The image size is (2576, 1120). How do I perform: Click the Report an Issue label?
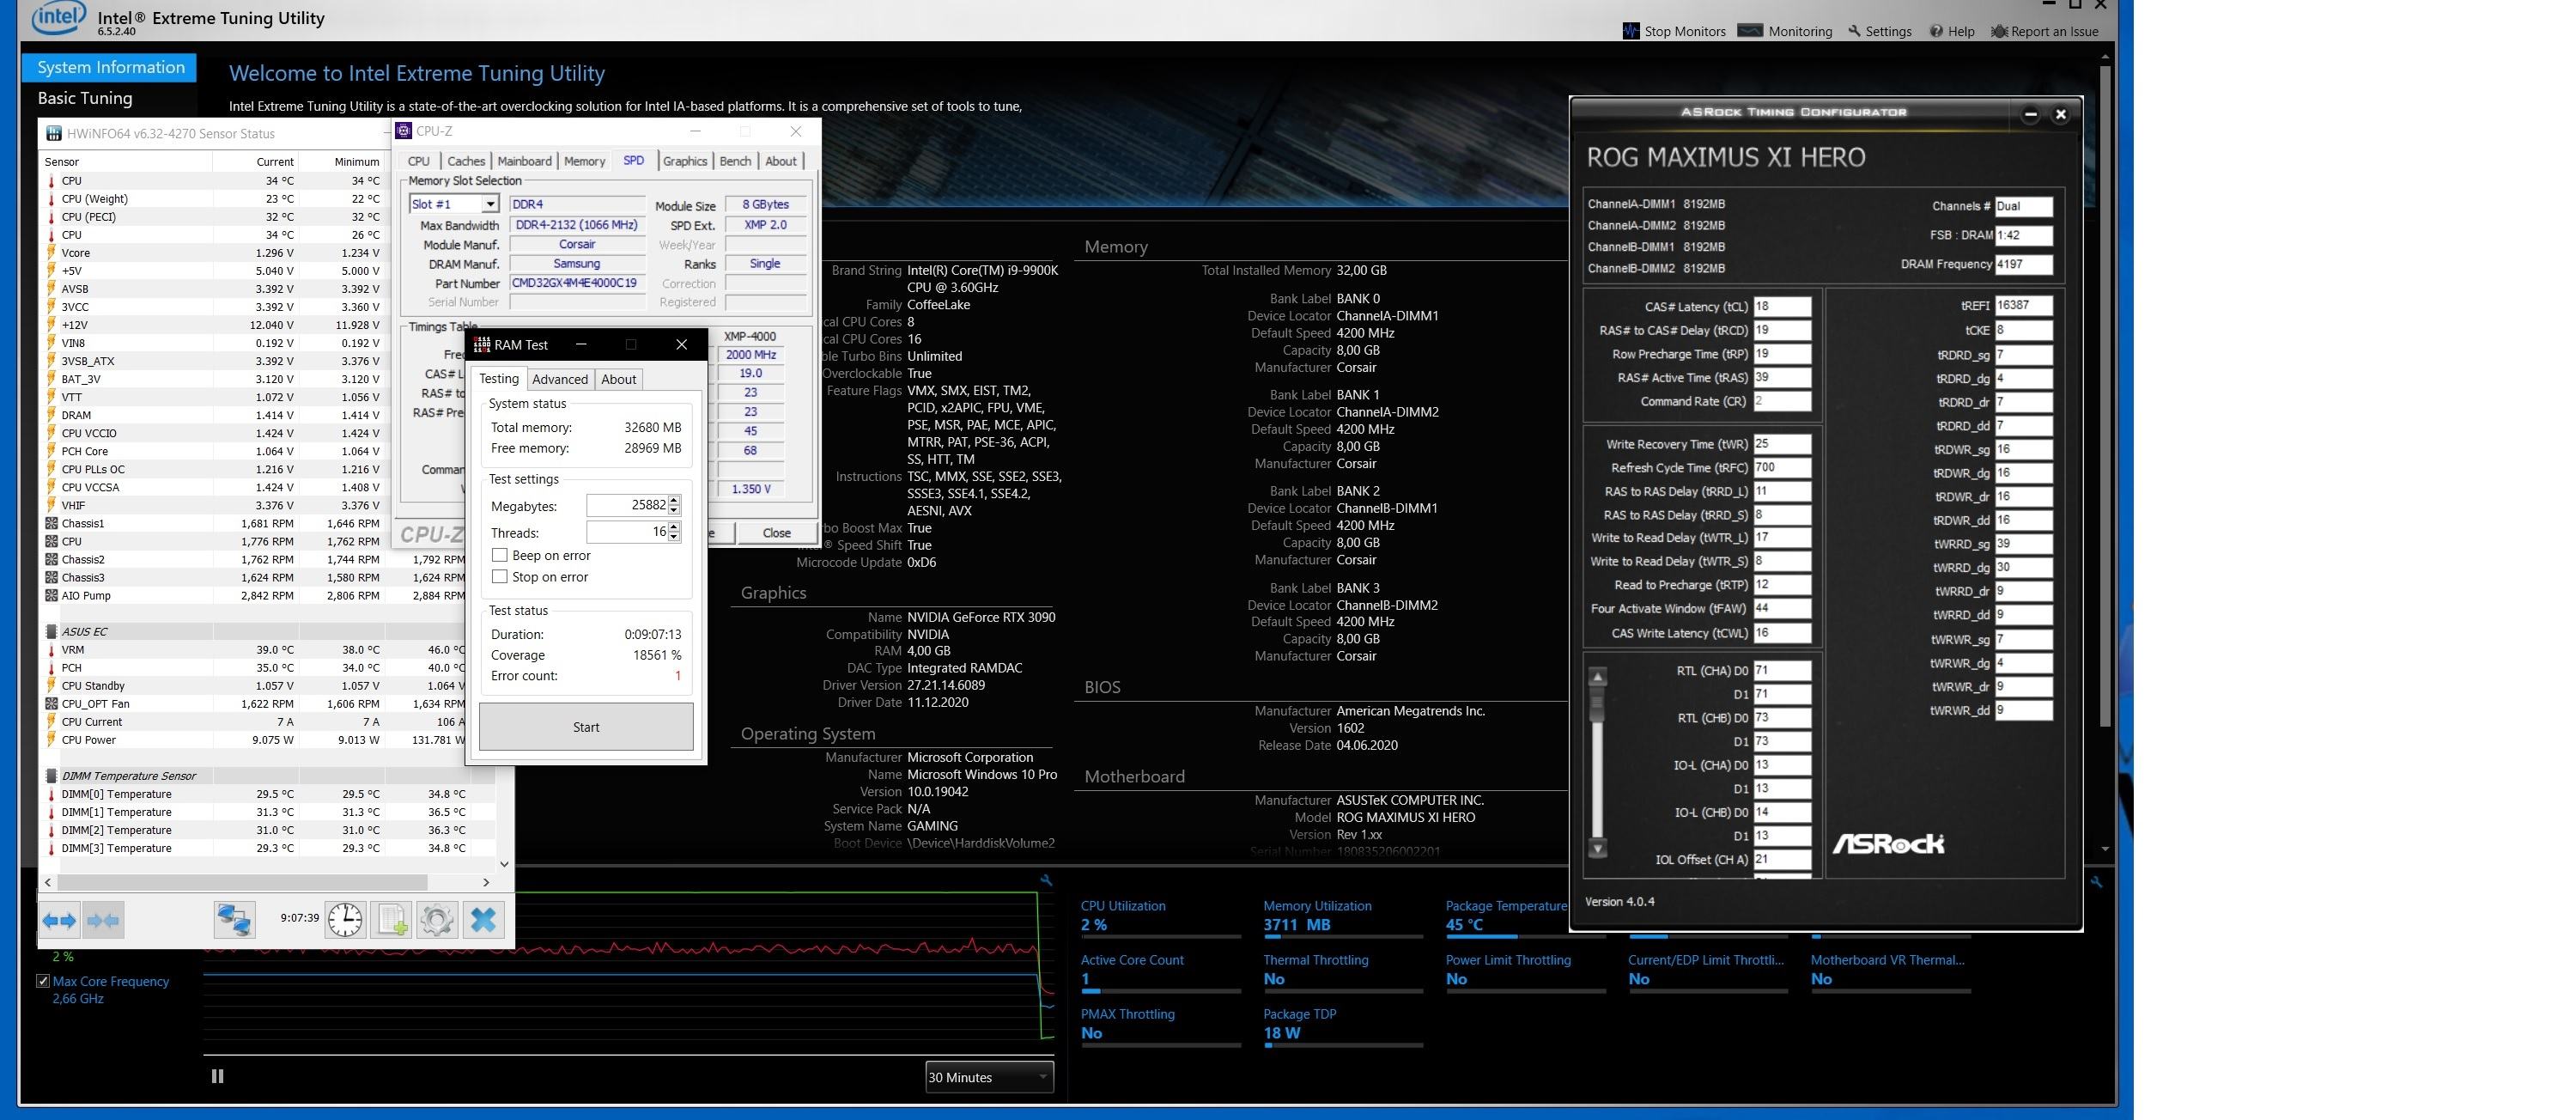[2055, 31]
